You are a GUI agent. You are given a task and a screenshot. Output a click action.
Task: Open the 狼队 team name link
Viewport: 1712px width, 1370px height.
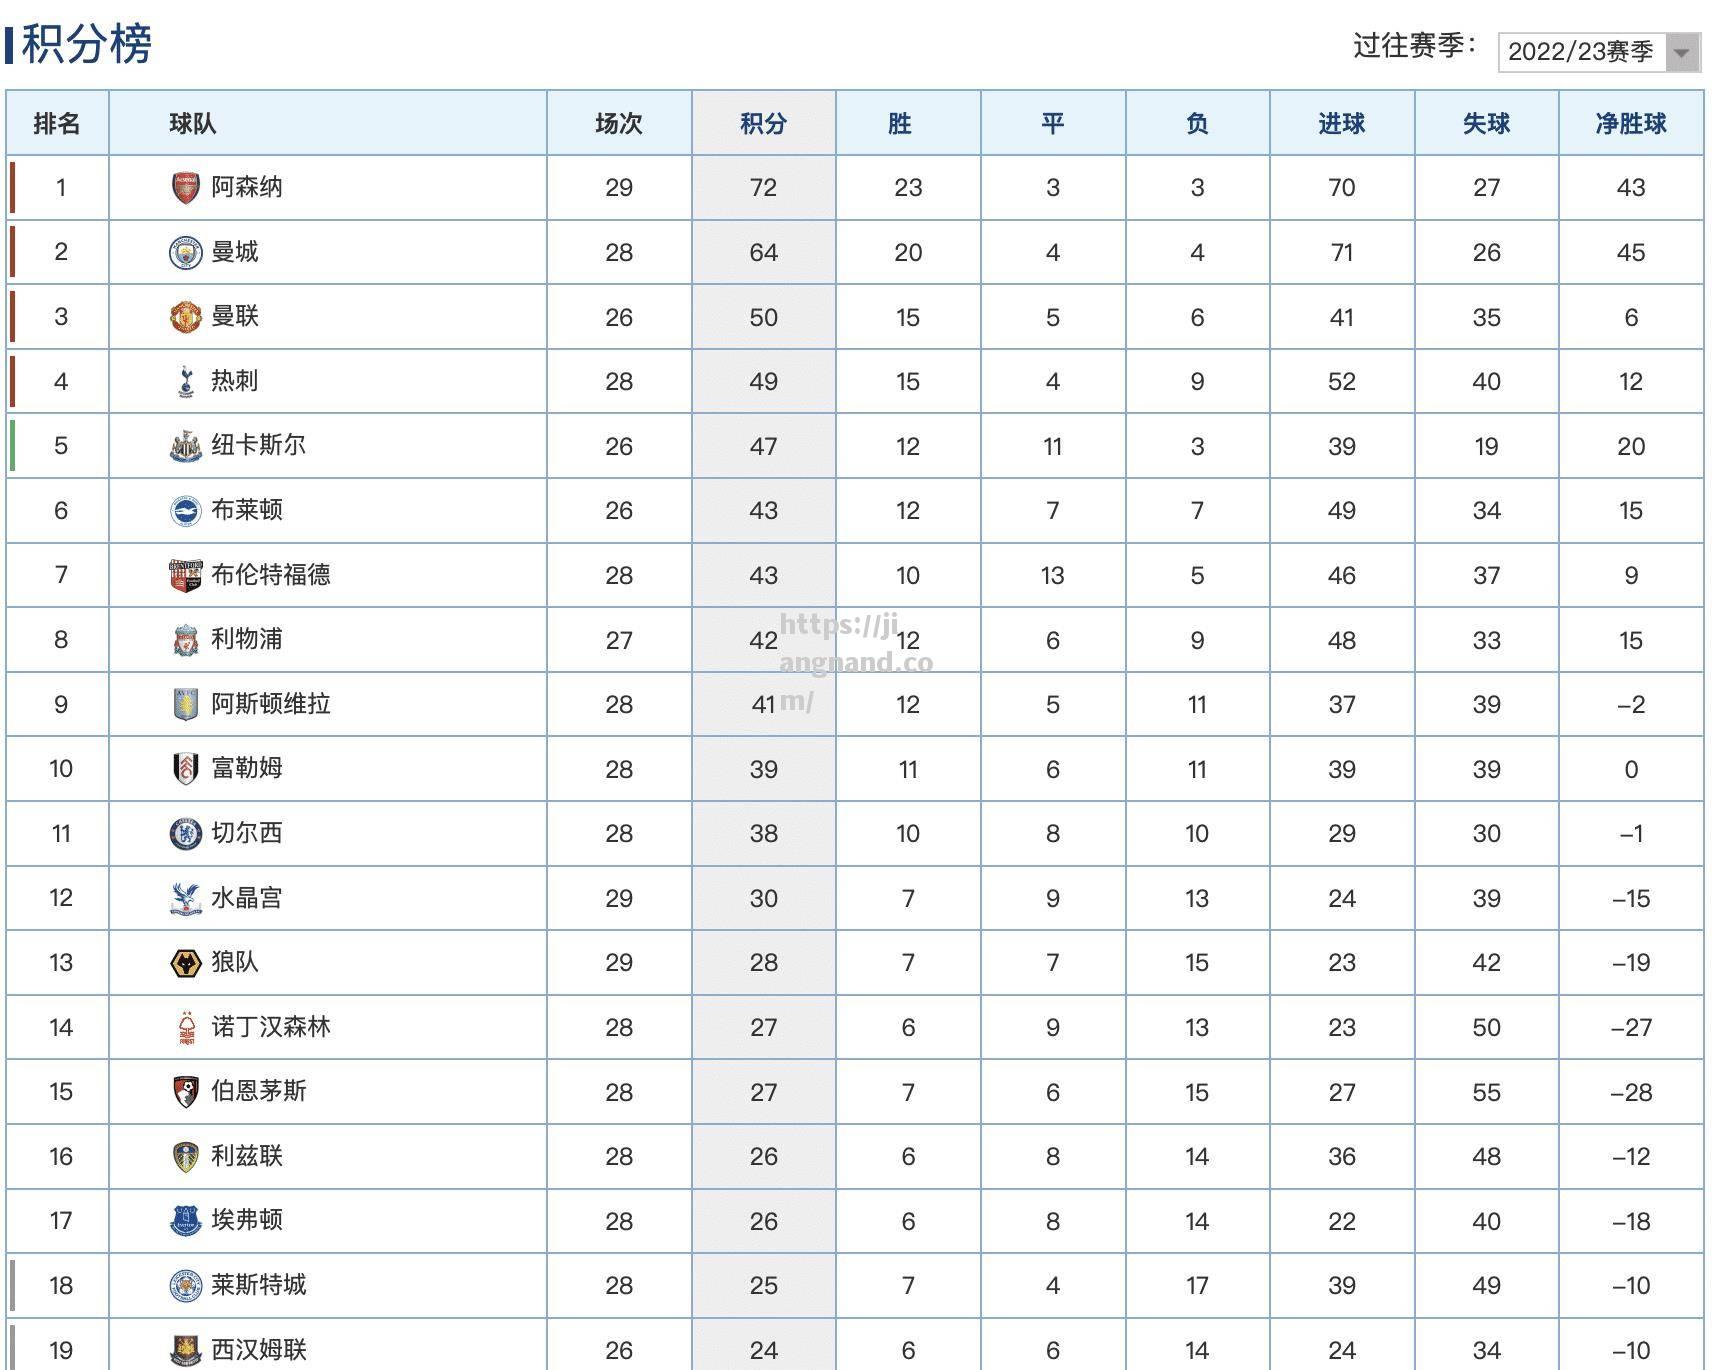[235, 962]
